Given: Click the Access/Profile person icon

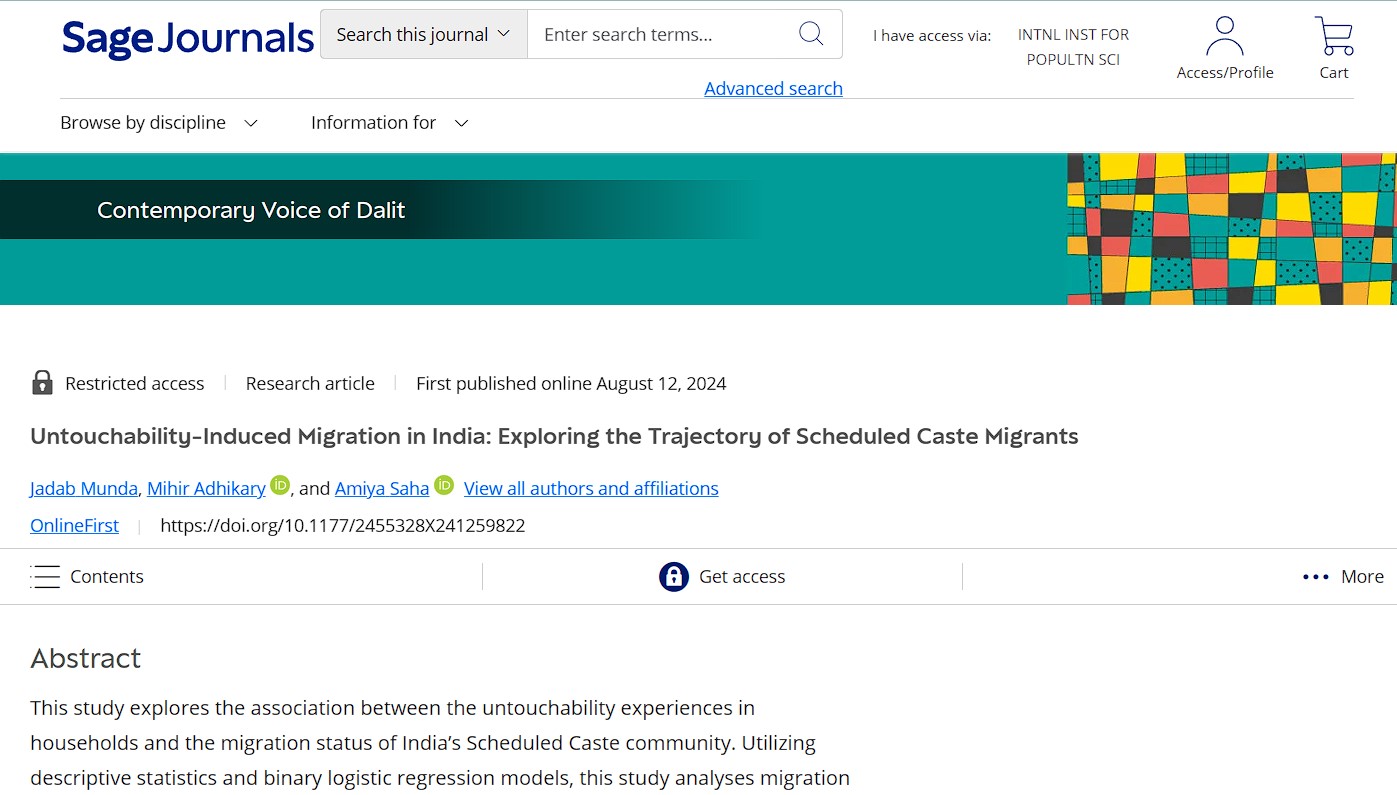Looking at the screenshot, I should pyautogui.click(x=1225, y=36).
